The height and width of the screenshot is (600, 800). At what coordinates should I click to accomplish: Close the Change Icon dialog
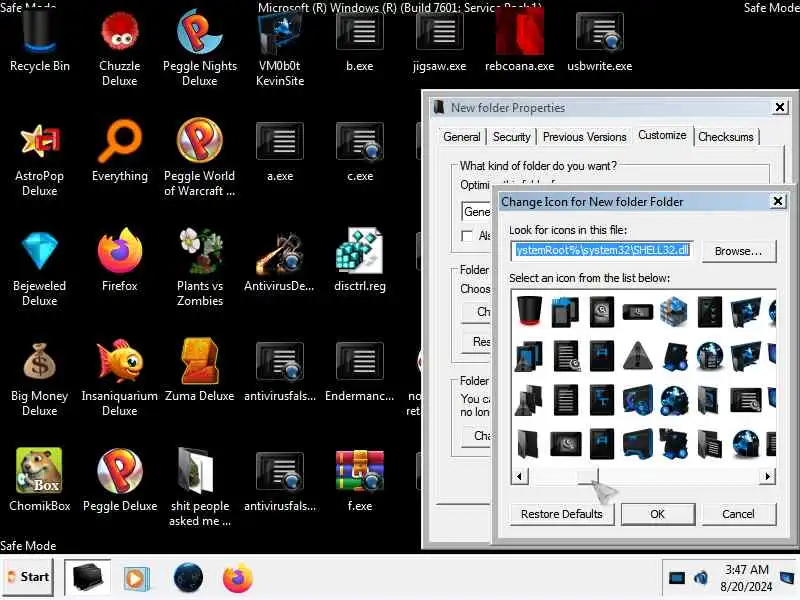click(x=778, y=201)
